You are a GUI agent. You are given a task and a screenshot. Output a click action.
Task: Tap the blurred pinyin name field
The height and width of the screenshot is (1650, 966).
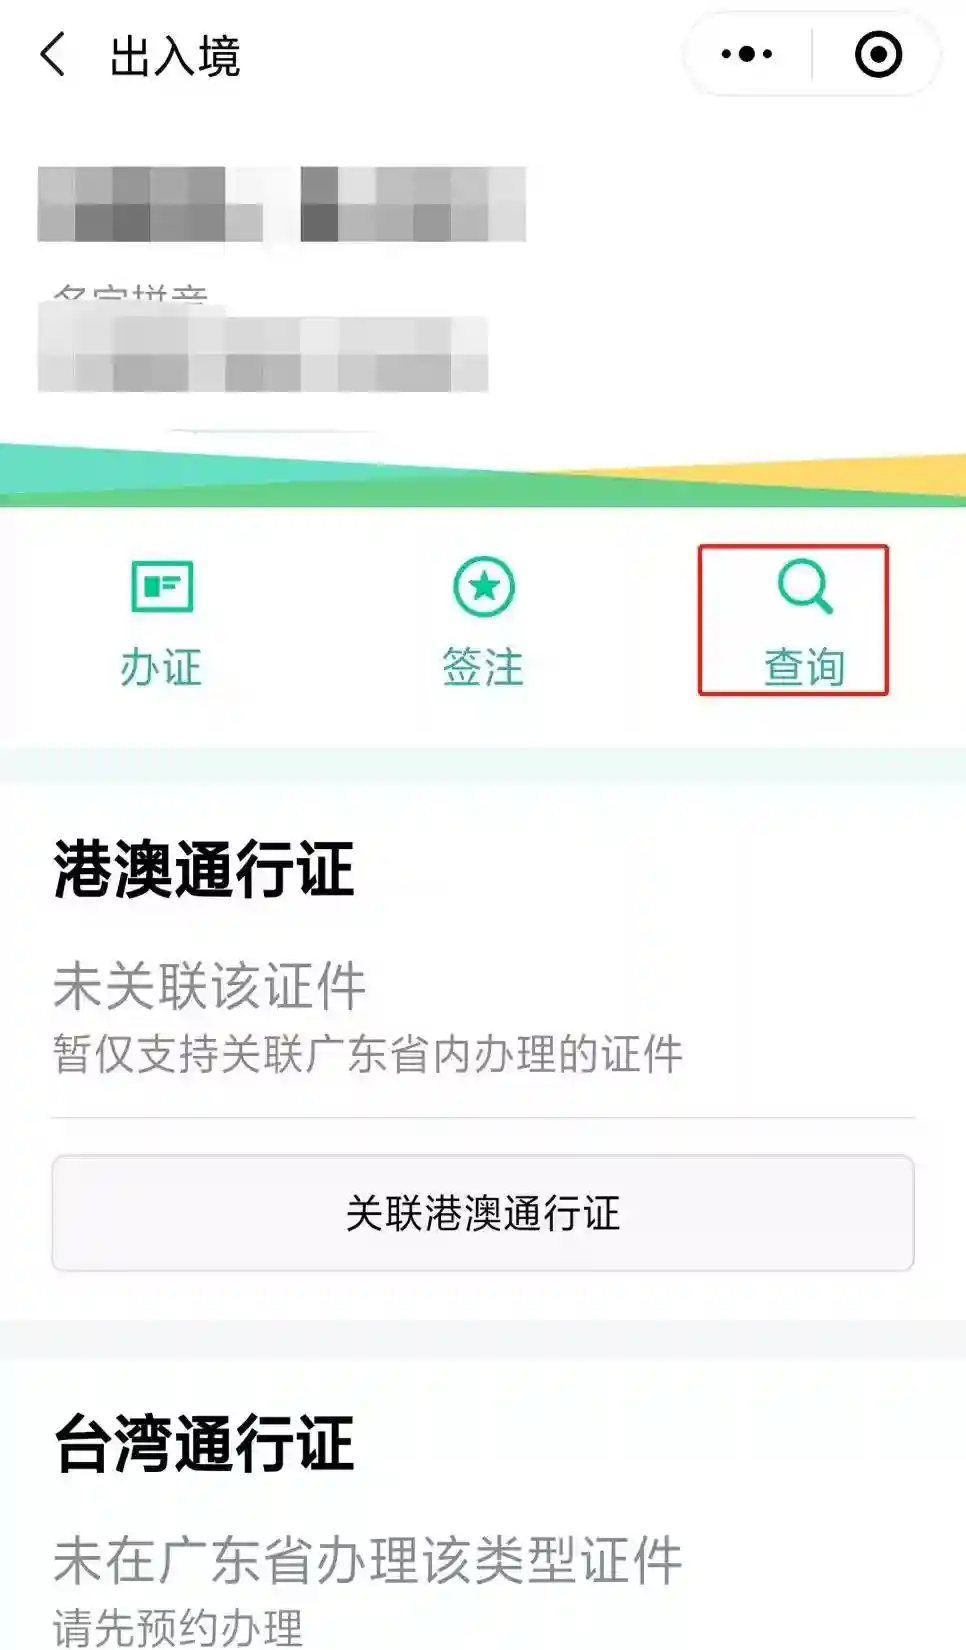[x=263, y=354]
